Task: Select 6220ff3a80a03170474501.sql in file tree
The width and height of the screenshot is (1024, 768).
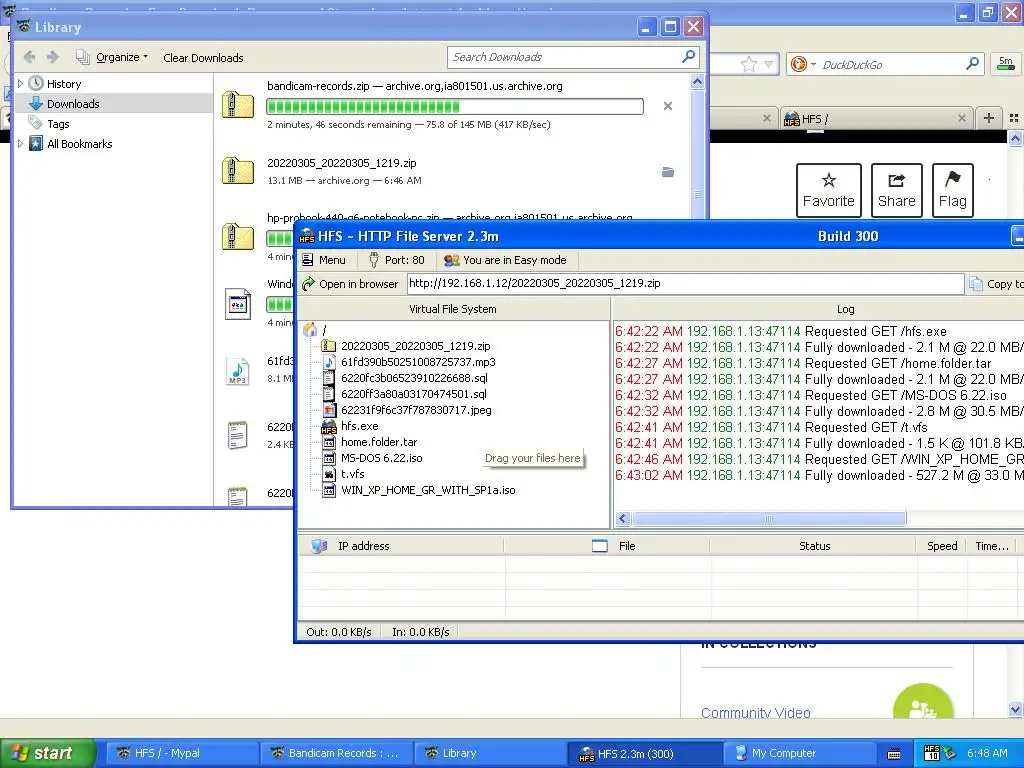Action: click(413, 394)
